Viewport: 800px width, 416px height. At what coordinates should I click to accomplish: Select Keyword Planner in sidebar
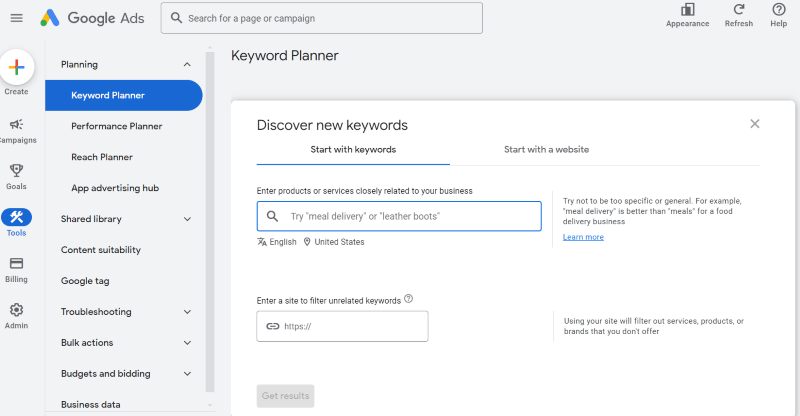coord(123,95)
